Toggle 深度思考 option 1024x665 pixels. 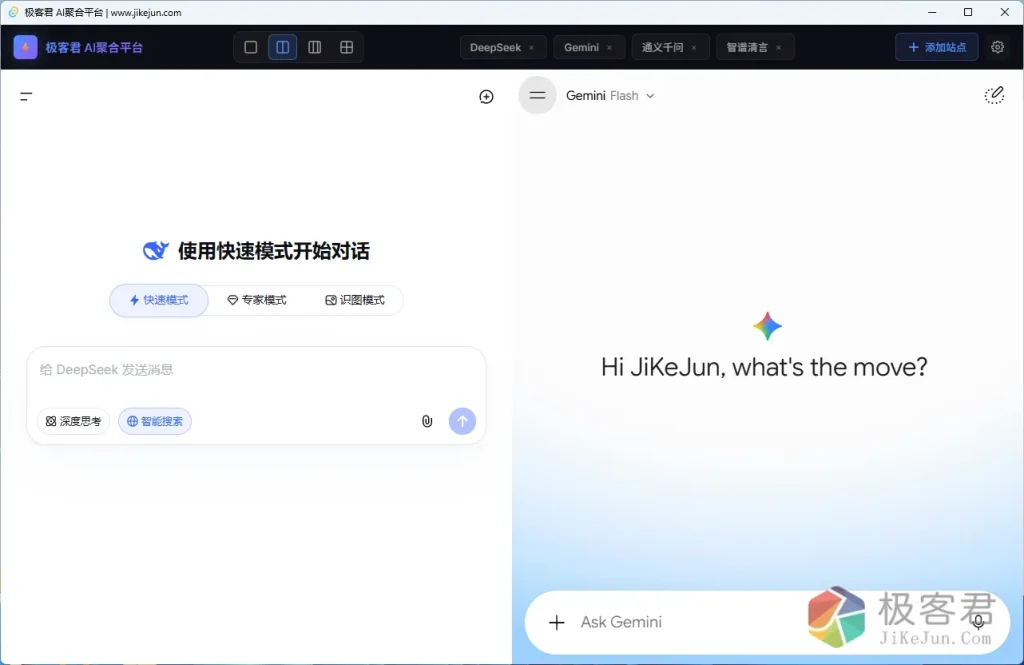[x=73, y=421]
